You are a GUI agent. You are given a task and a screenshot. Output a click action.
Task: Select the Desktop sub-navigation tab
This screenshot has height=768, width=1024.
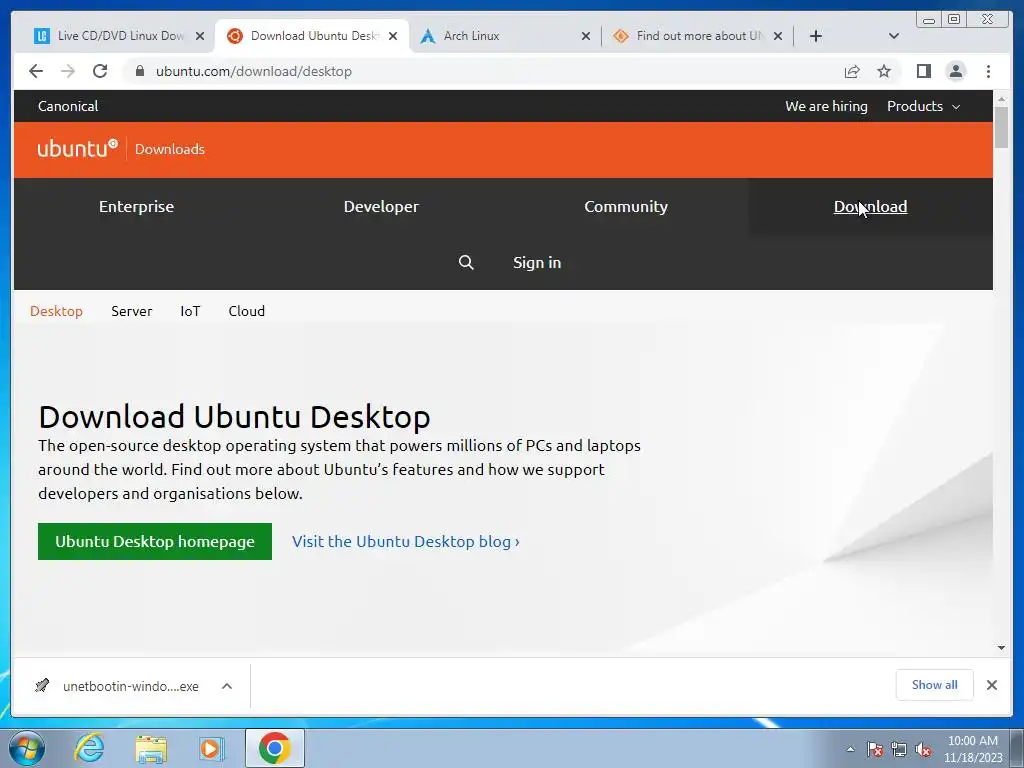(x=56, y=311)
